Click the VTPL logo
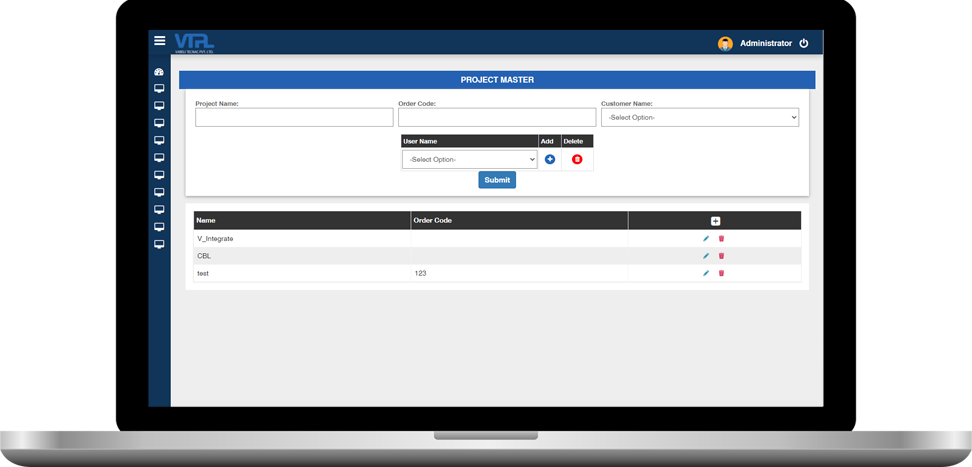 coord(194,42)
